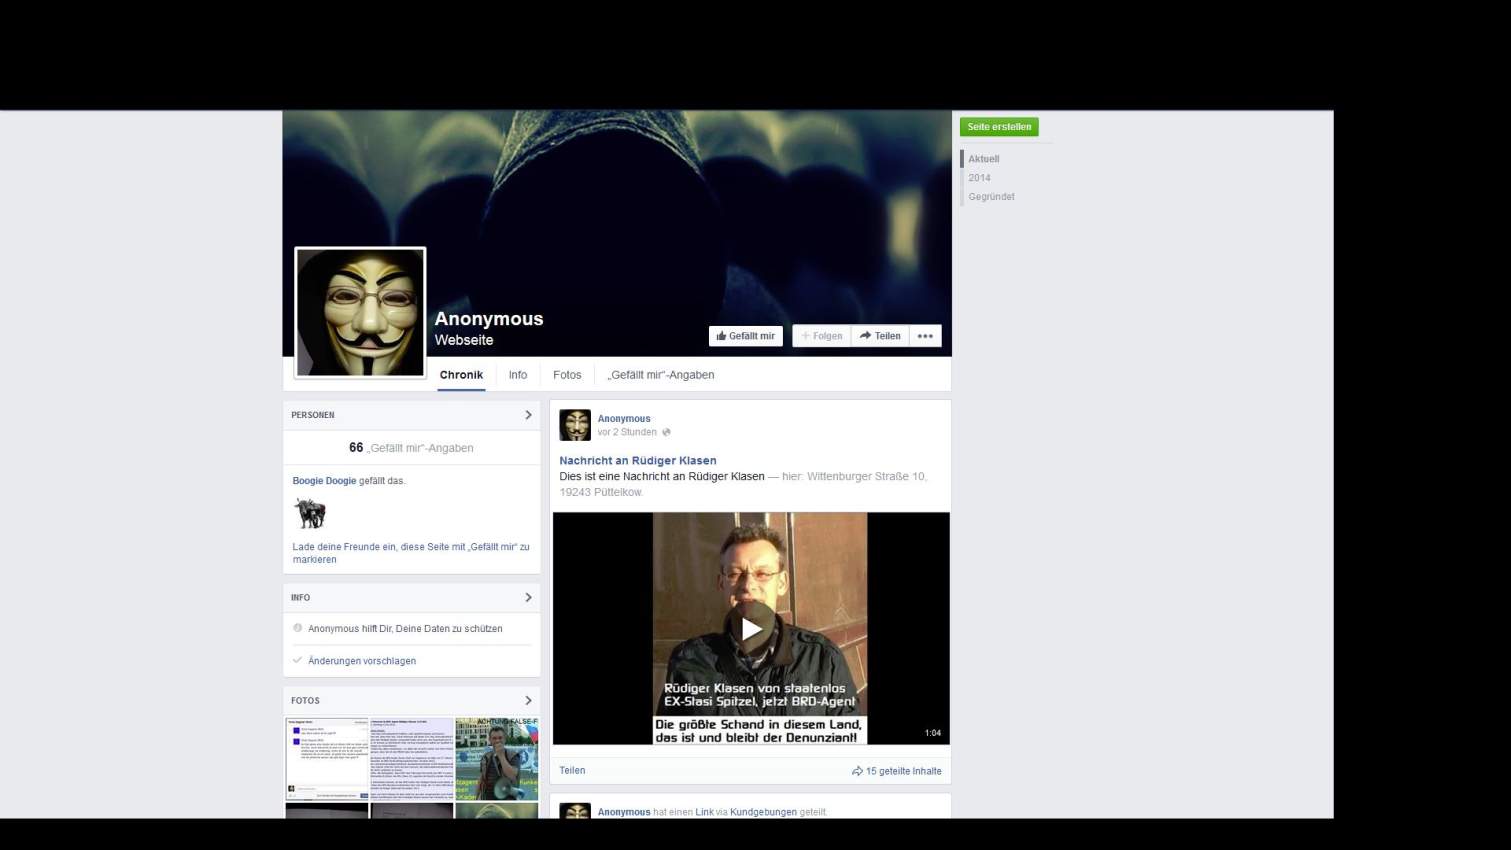1511x850 pixels.
Task: Click the 15 geteilte Inhalte link
Action: click(904, 771)
